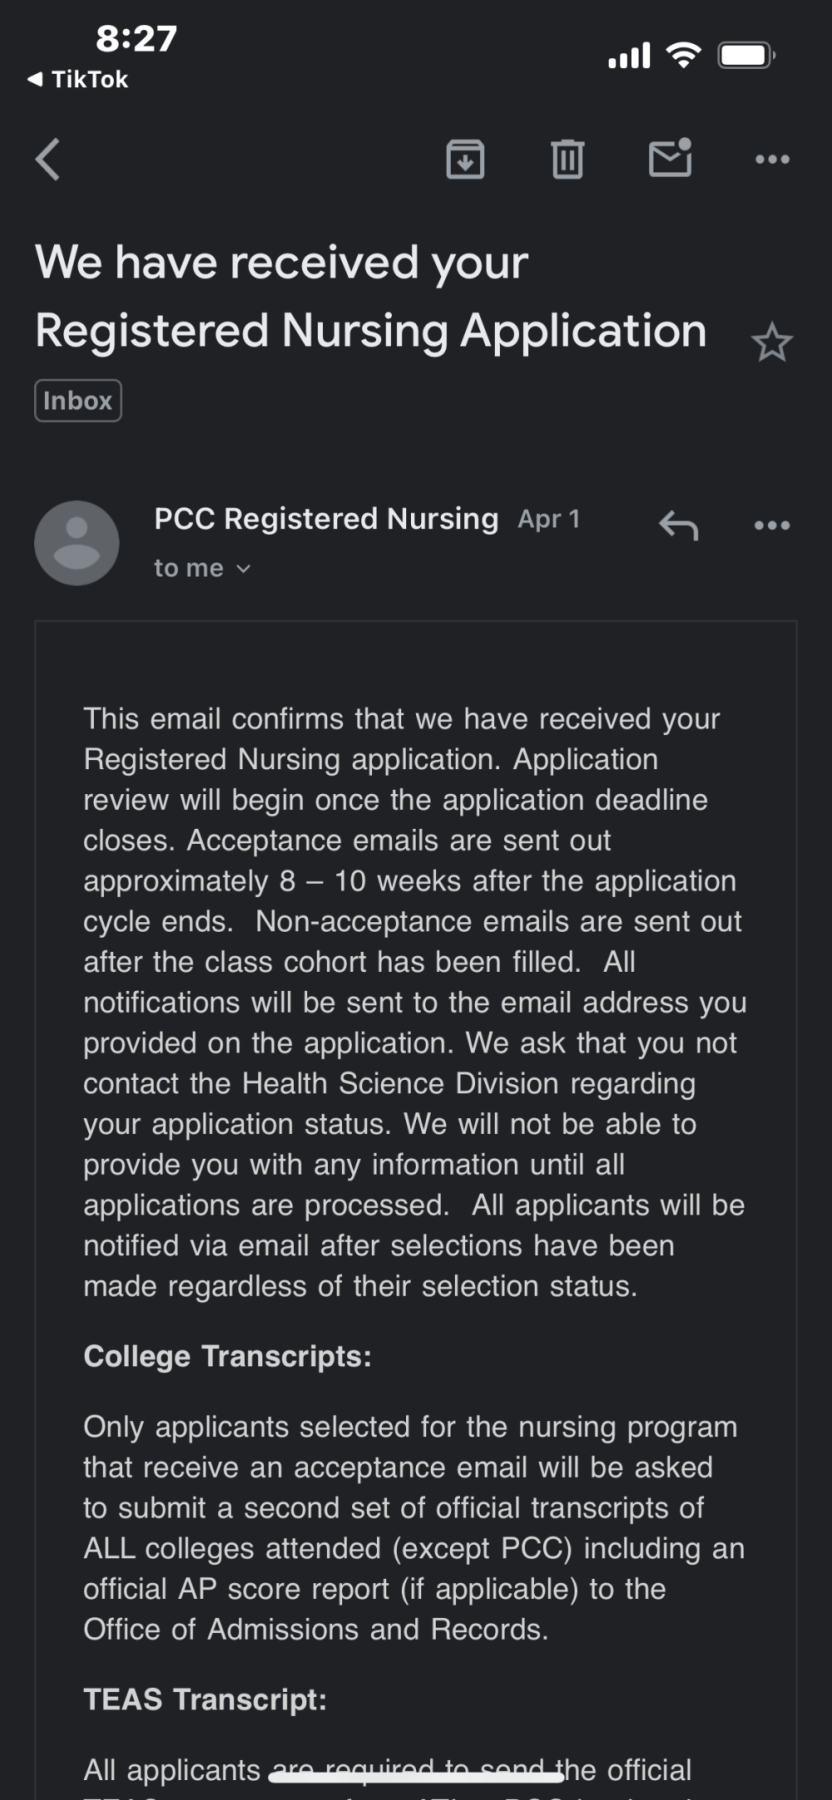Mark the email as unread
This screenshot has width=832, height=1800.
click(x=670, y=158)
